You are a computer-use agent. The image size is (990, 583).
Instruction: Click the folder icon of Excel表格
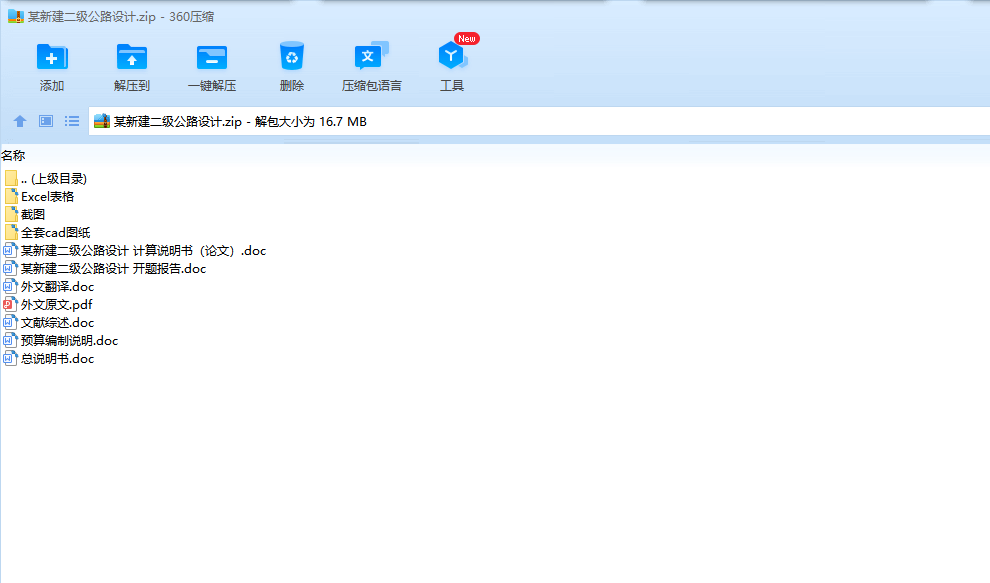[x=11, y=196]
